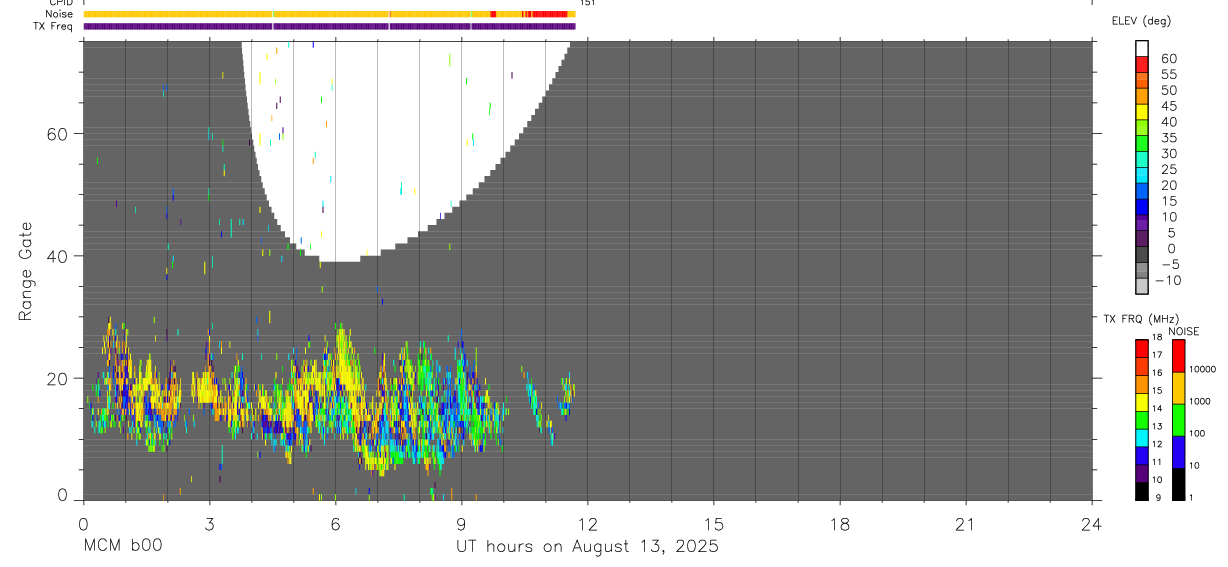
Task: Click the cyan swatch of the TX FRQ color bar
Action: (x=1142, y=438)
